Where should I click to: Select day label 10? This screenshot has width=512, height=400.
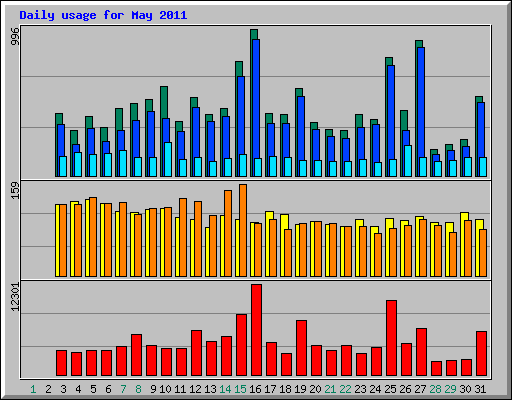coord(165,389)
